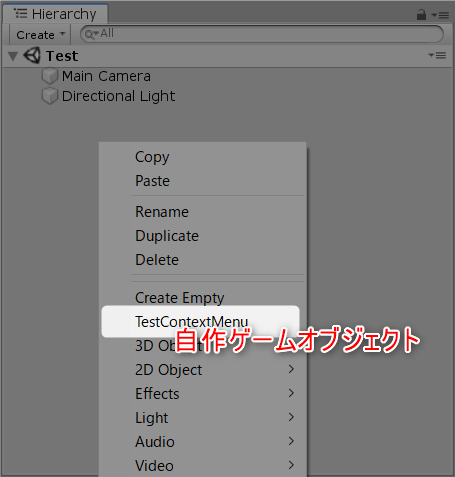The width and height of the screenshot is (455, 477).
Task: Choose Paste from the context menu
Action: pyautogui.click(x=202, y=181)
